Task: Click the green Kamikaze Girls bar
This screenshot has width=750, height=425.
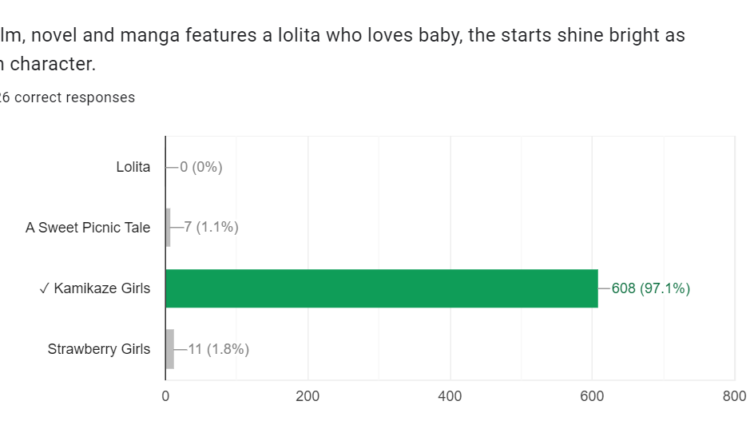Action: [x=381, y=288]
